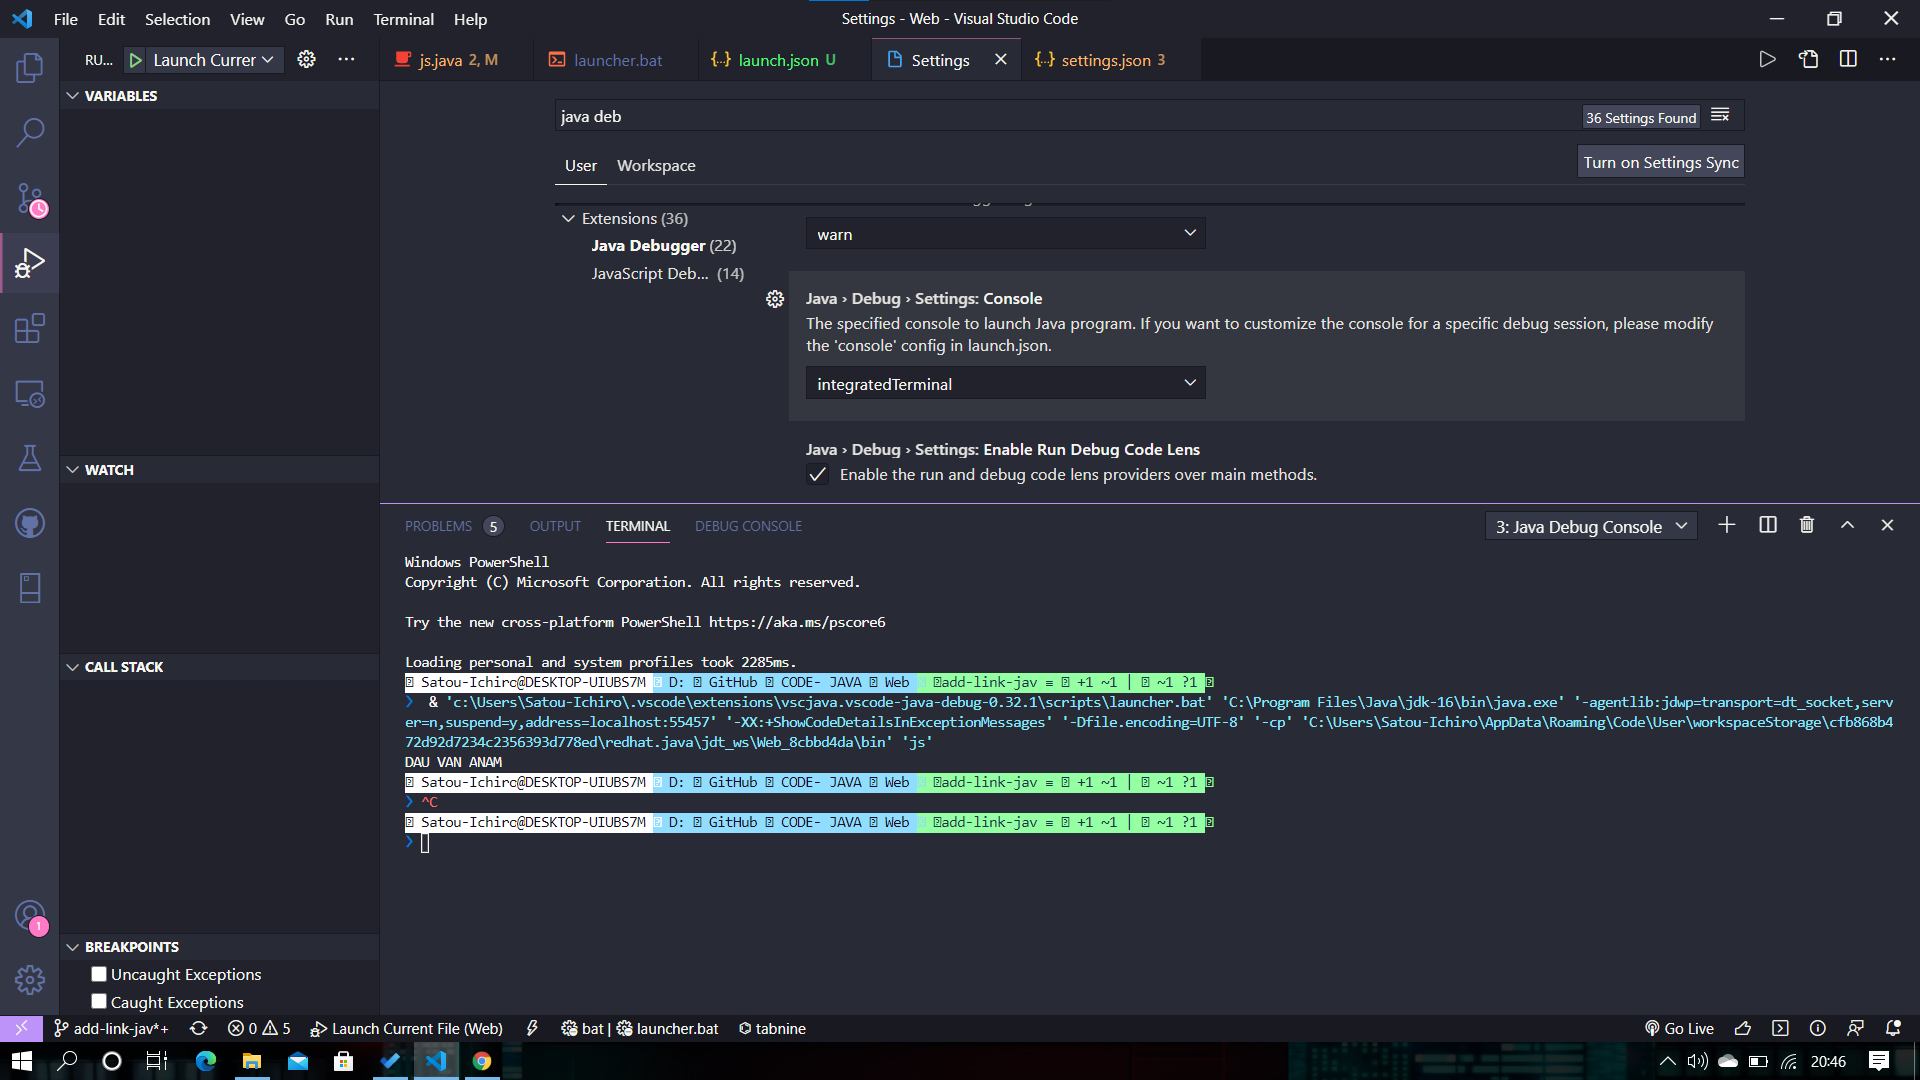Viewport: 1920px width, 1080px height.
Task: Click Synchronize Changes icon in status bar
Action: tap(198, 1029)
